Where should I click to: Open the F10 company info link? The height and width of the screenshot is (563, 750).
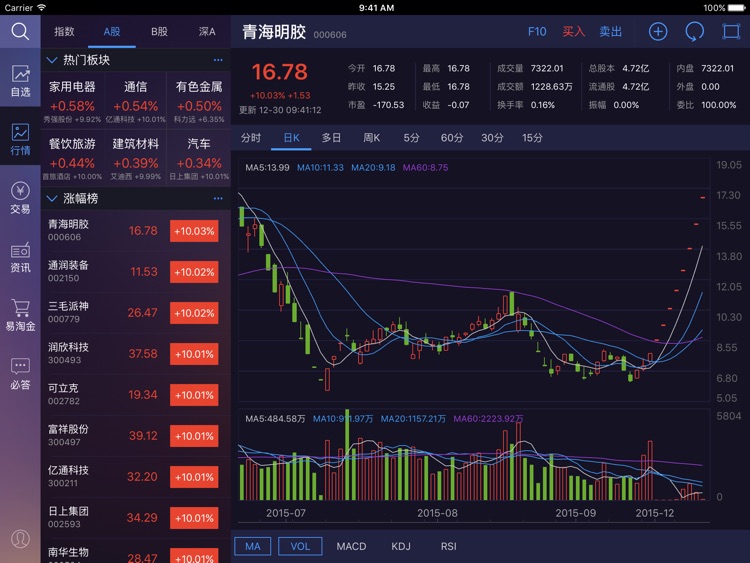537,32
